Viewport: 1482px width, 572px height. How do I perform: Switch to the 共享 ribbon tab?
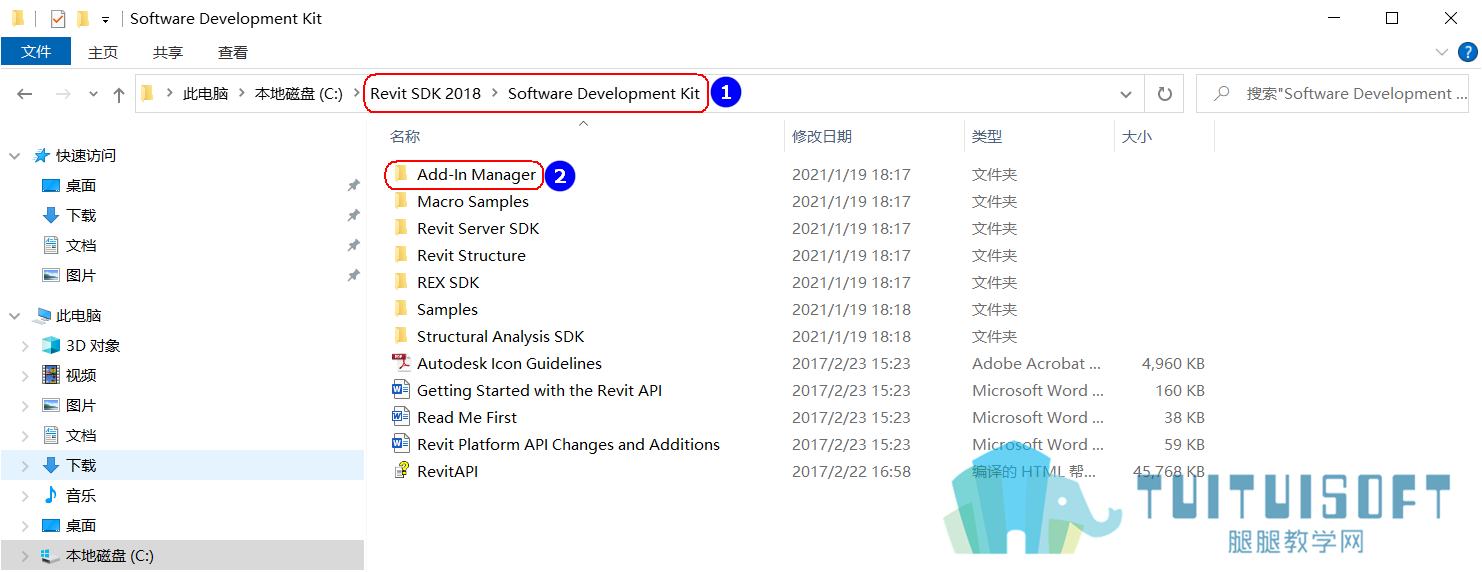click(168, 52)
